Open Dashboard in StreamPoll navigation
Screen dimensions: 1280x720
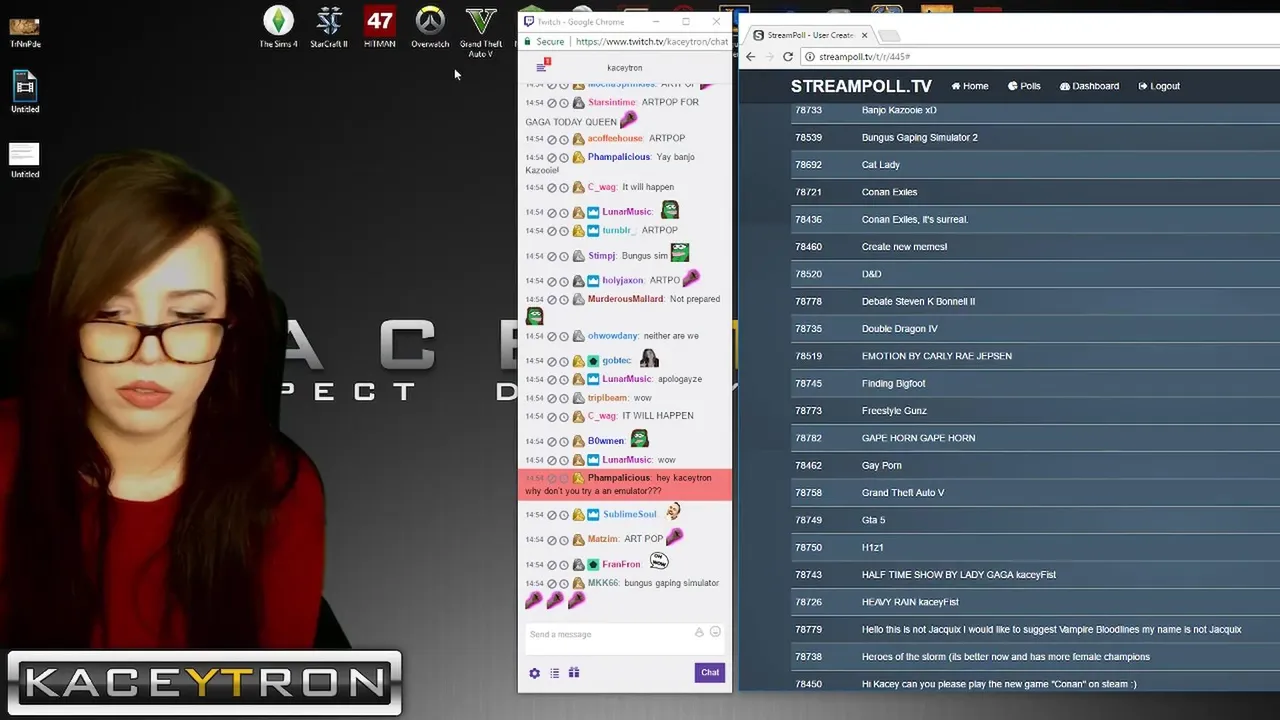[1089, 86]
